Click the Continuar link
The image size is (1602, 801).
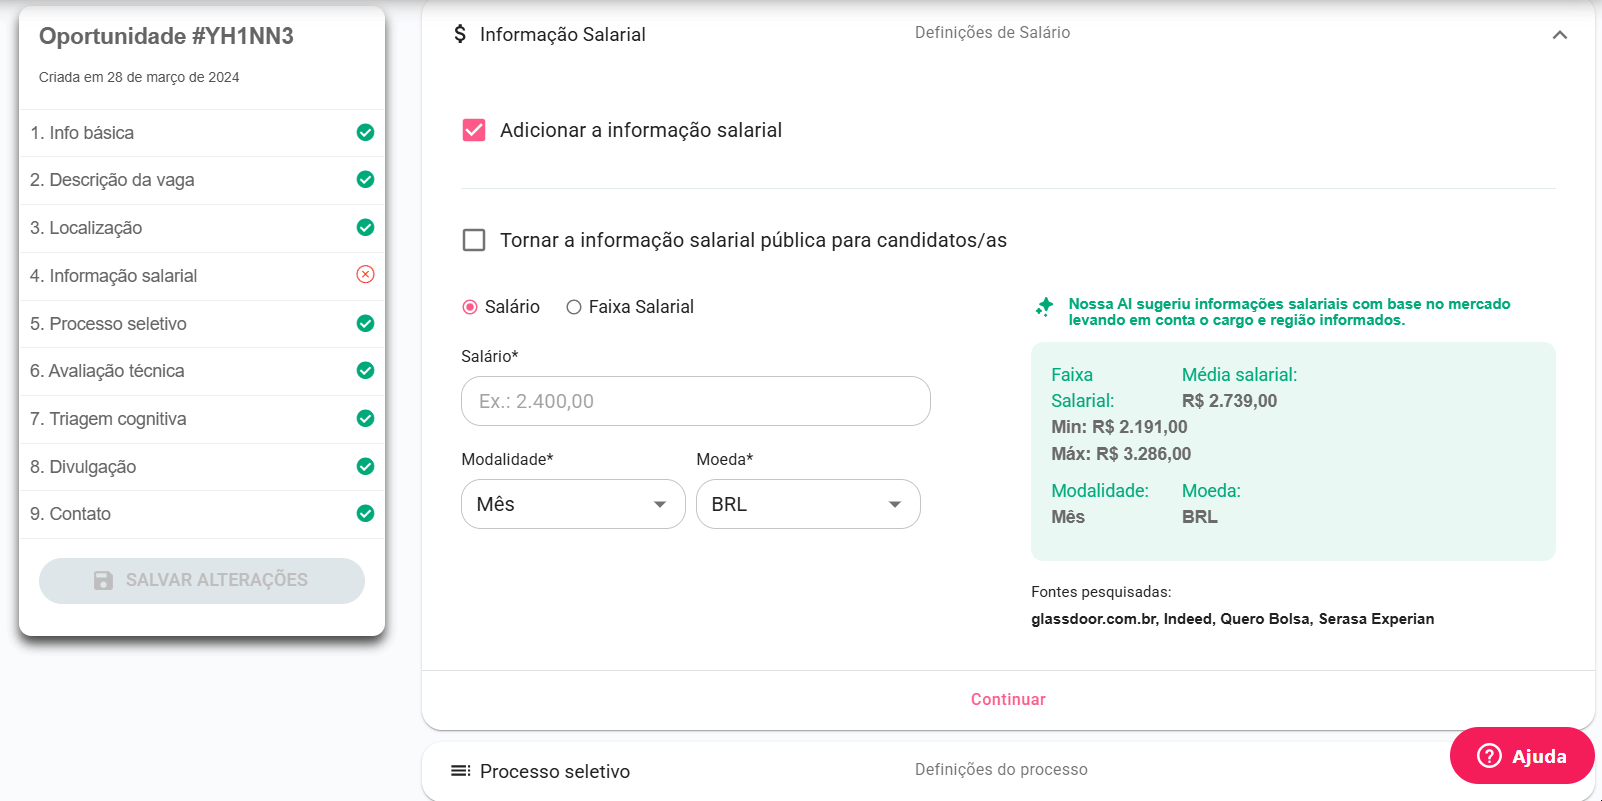1008,699
